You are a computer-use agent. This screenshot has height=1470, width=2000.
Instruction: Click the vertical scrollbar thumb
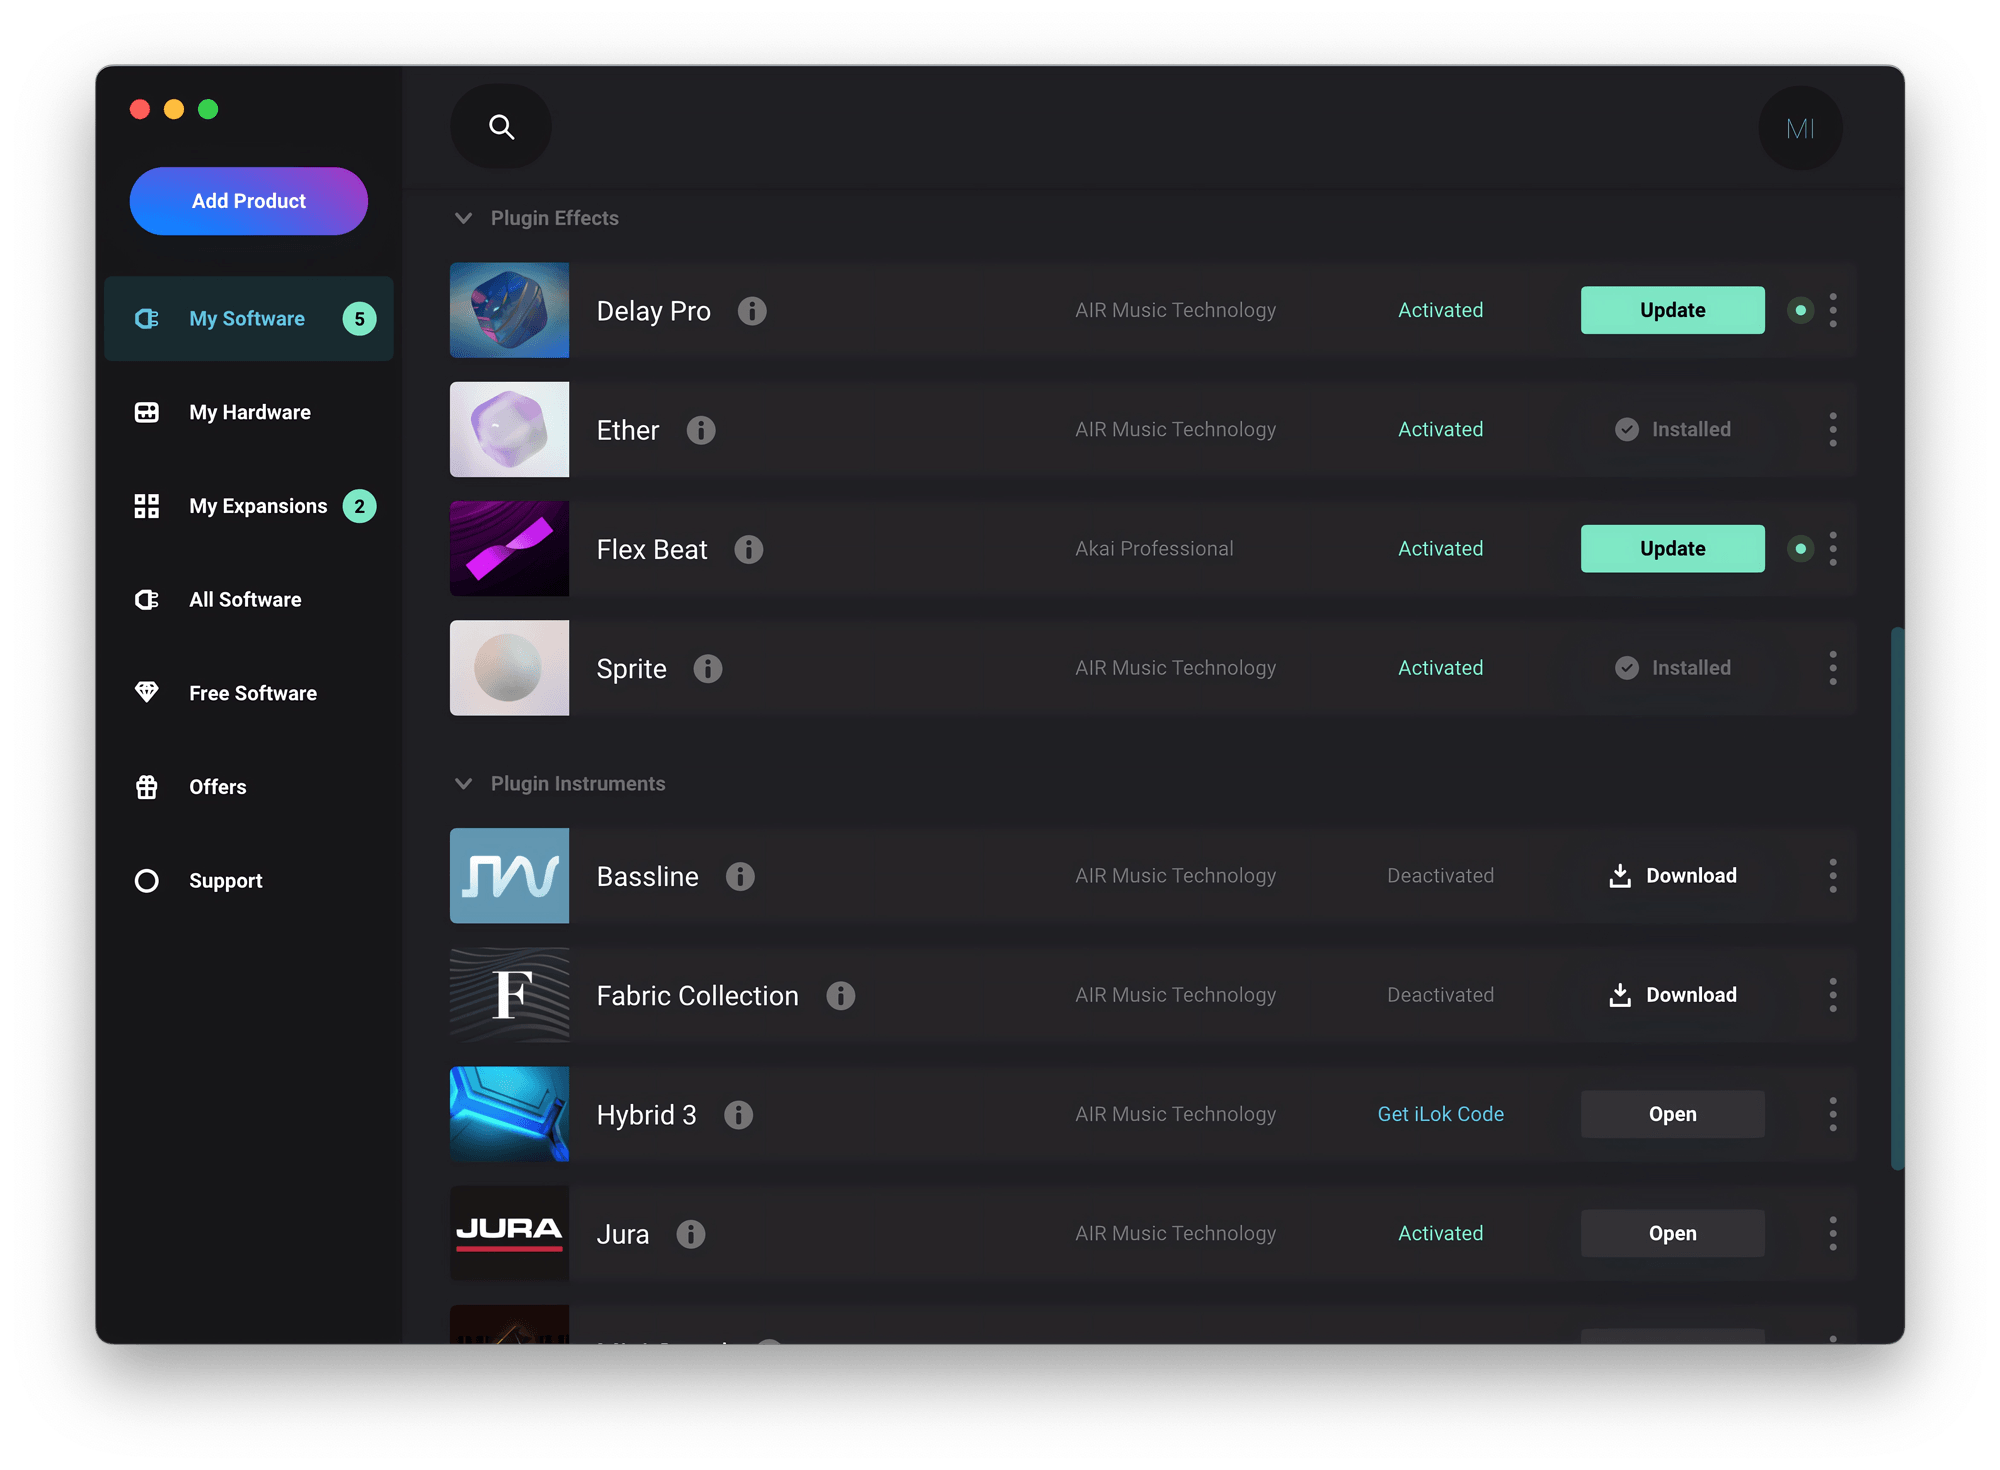coord(1896,898)
